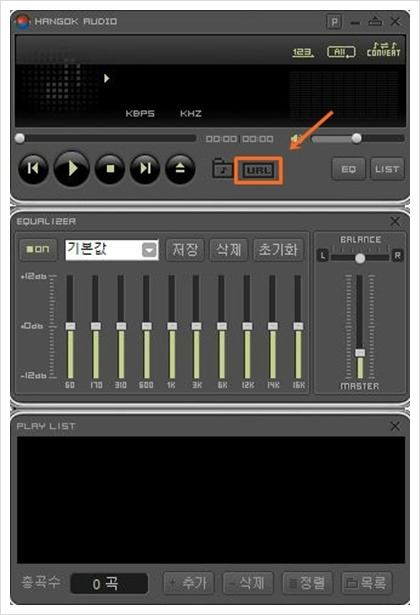Screen dimensions: 420x615
Task: Open the URL stream button
Action: (x=258, y=170)
